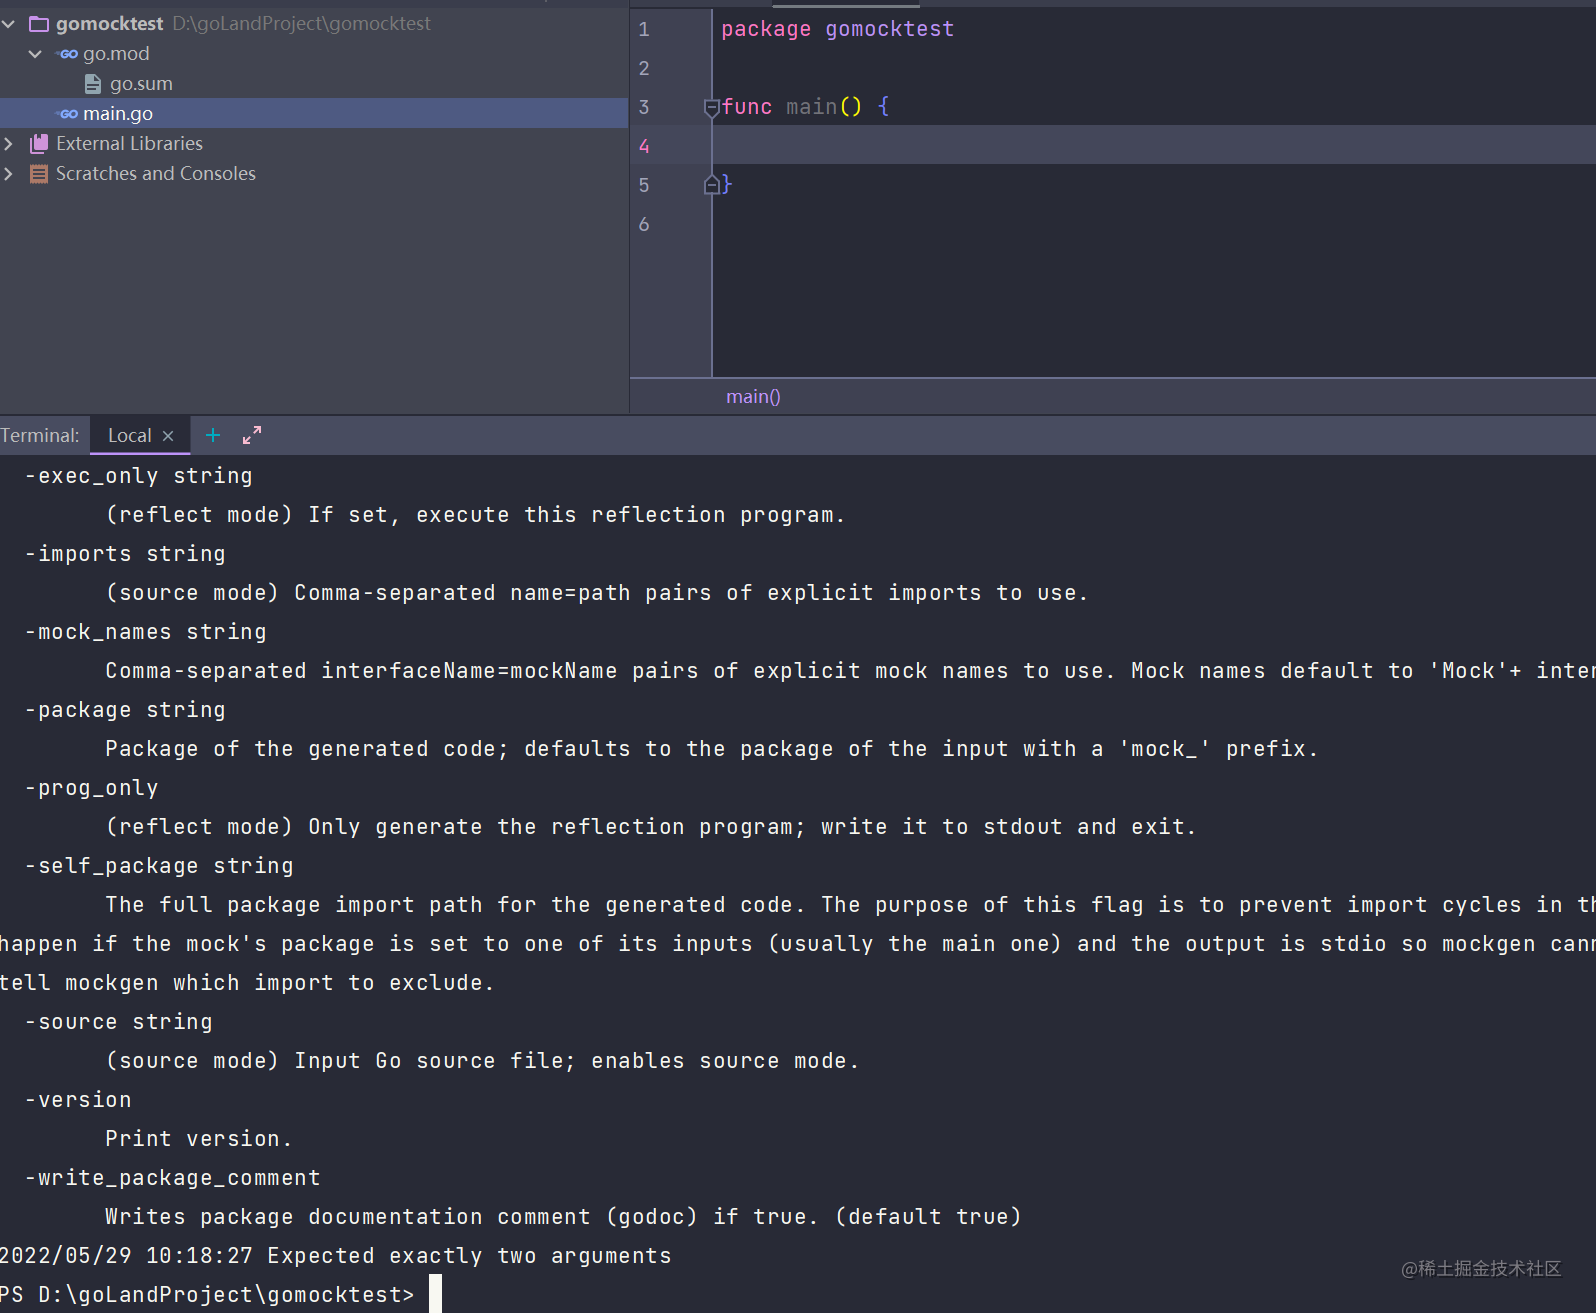Add a new terminal session
Viewport: 1596px width, 1313px height.
tap(213, 435)
